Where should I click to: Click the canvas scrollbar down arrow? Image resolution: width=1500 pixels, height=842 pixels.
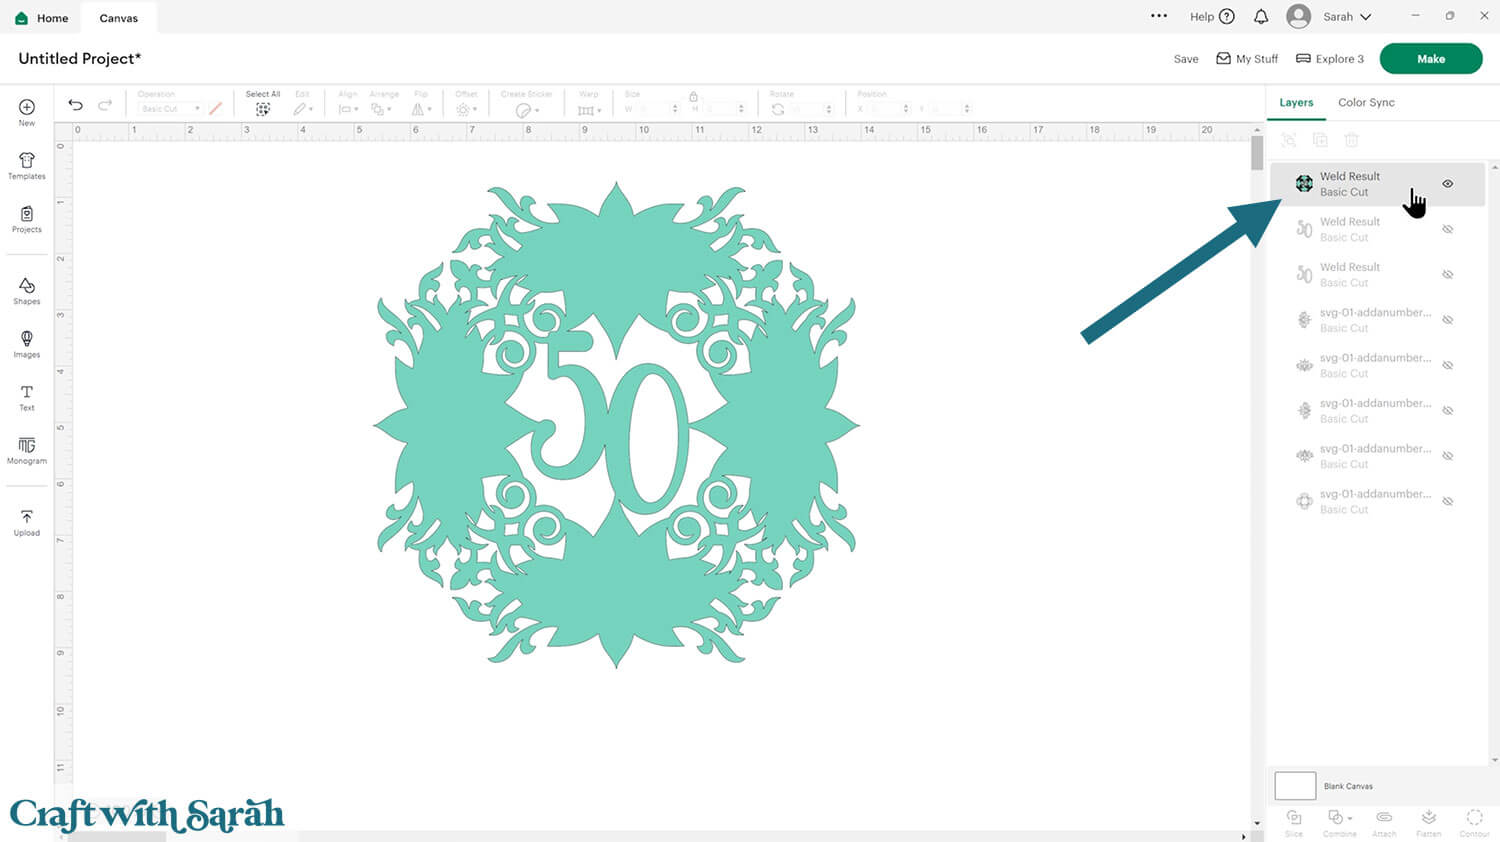(x=1257, y=823)
